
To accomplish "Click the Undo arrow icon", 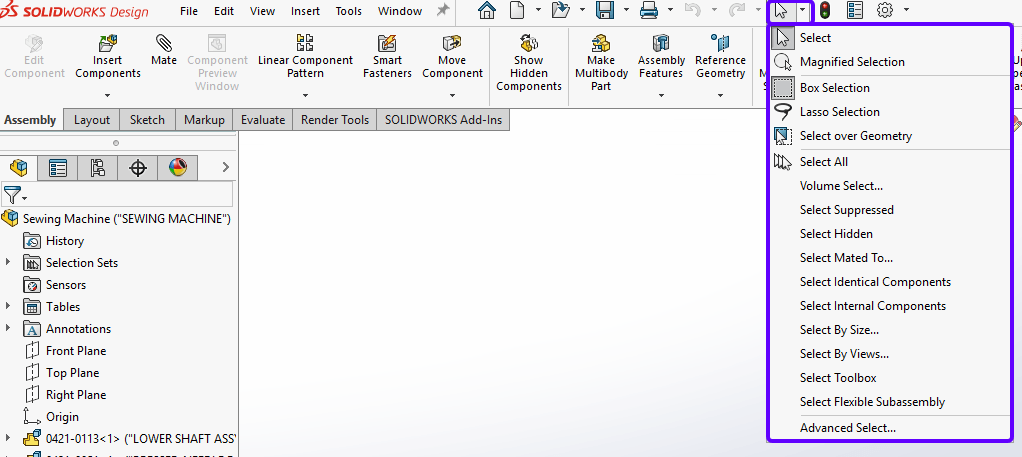I will pos(694,10).
